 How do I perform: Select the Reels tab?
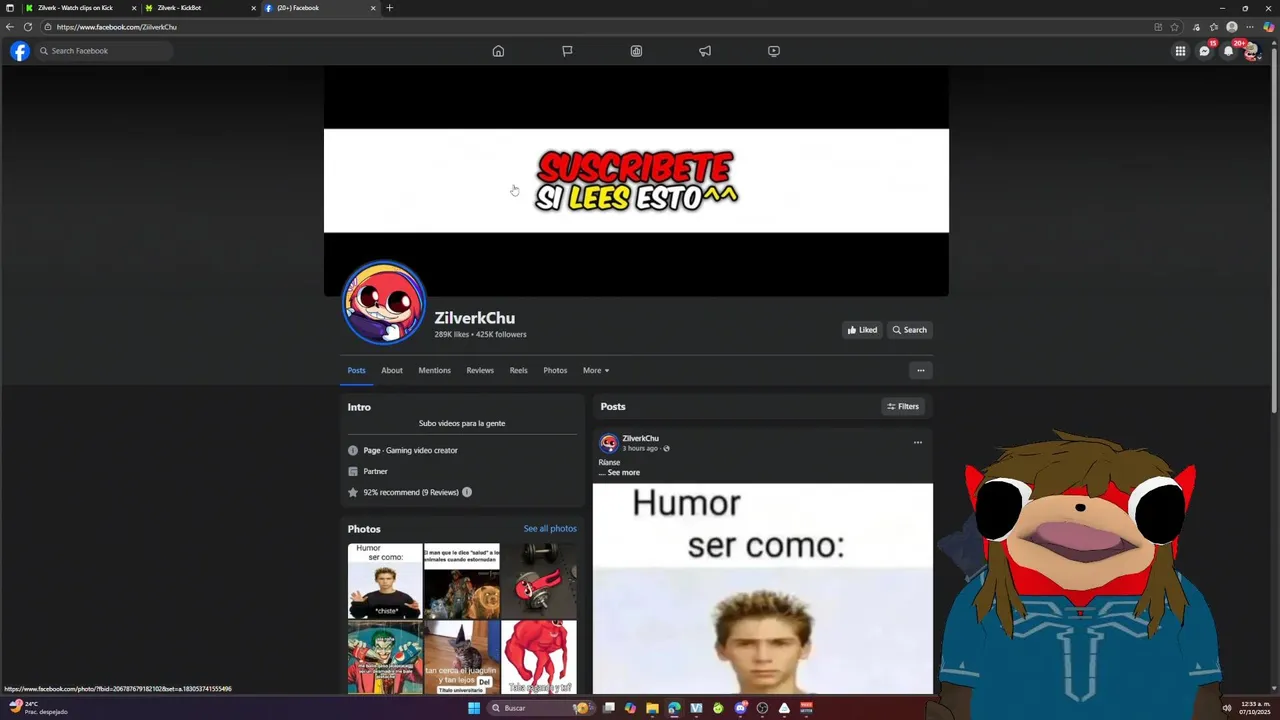518,370
